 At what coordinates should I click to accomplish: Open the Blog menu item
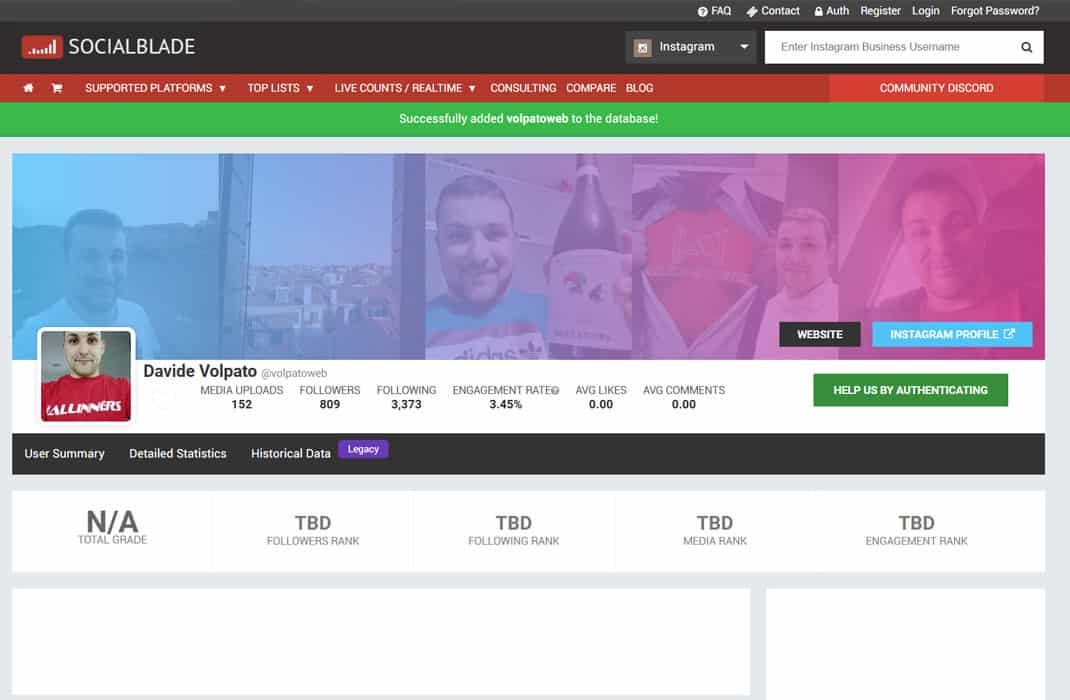(x=639, y=88)
